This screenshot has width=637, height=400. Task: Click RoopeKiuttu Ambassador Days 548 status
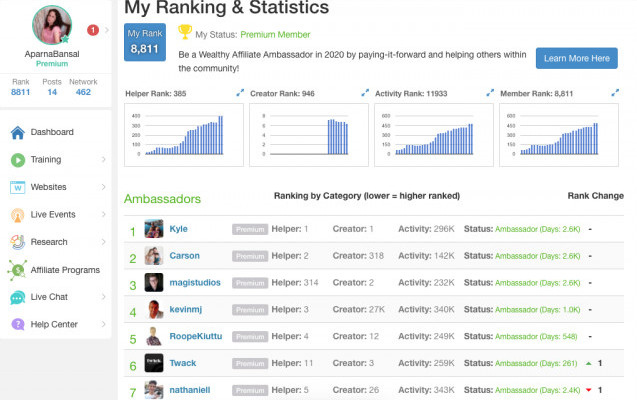pos(536,336)
